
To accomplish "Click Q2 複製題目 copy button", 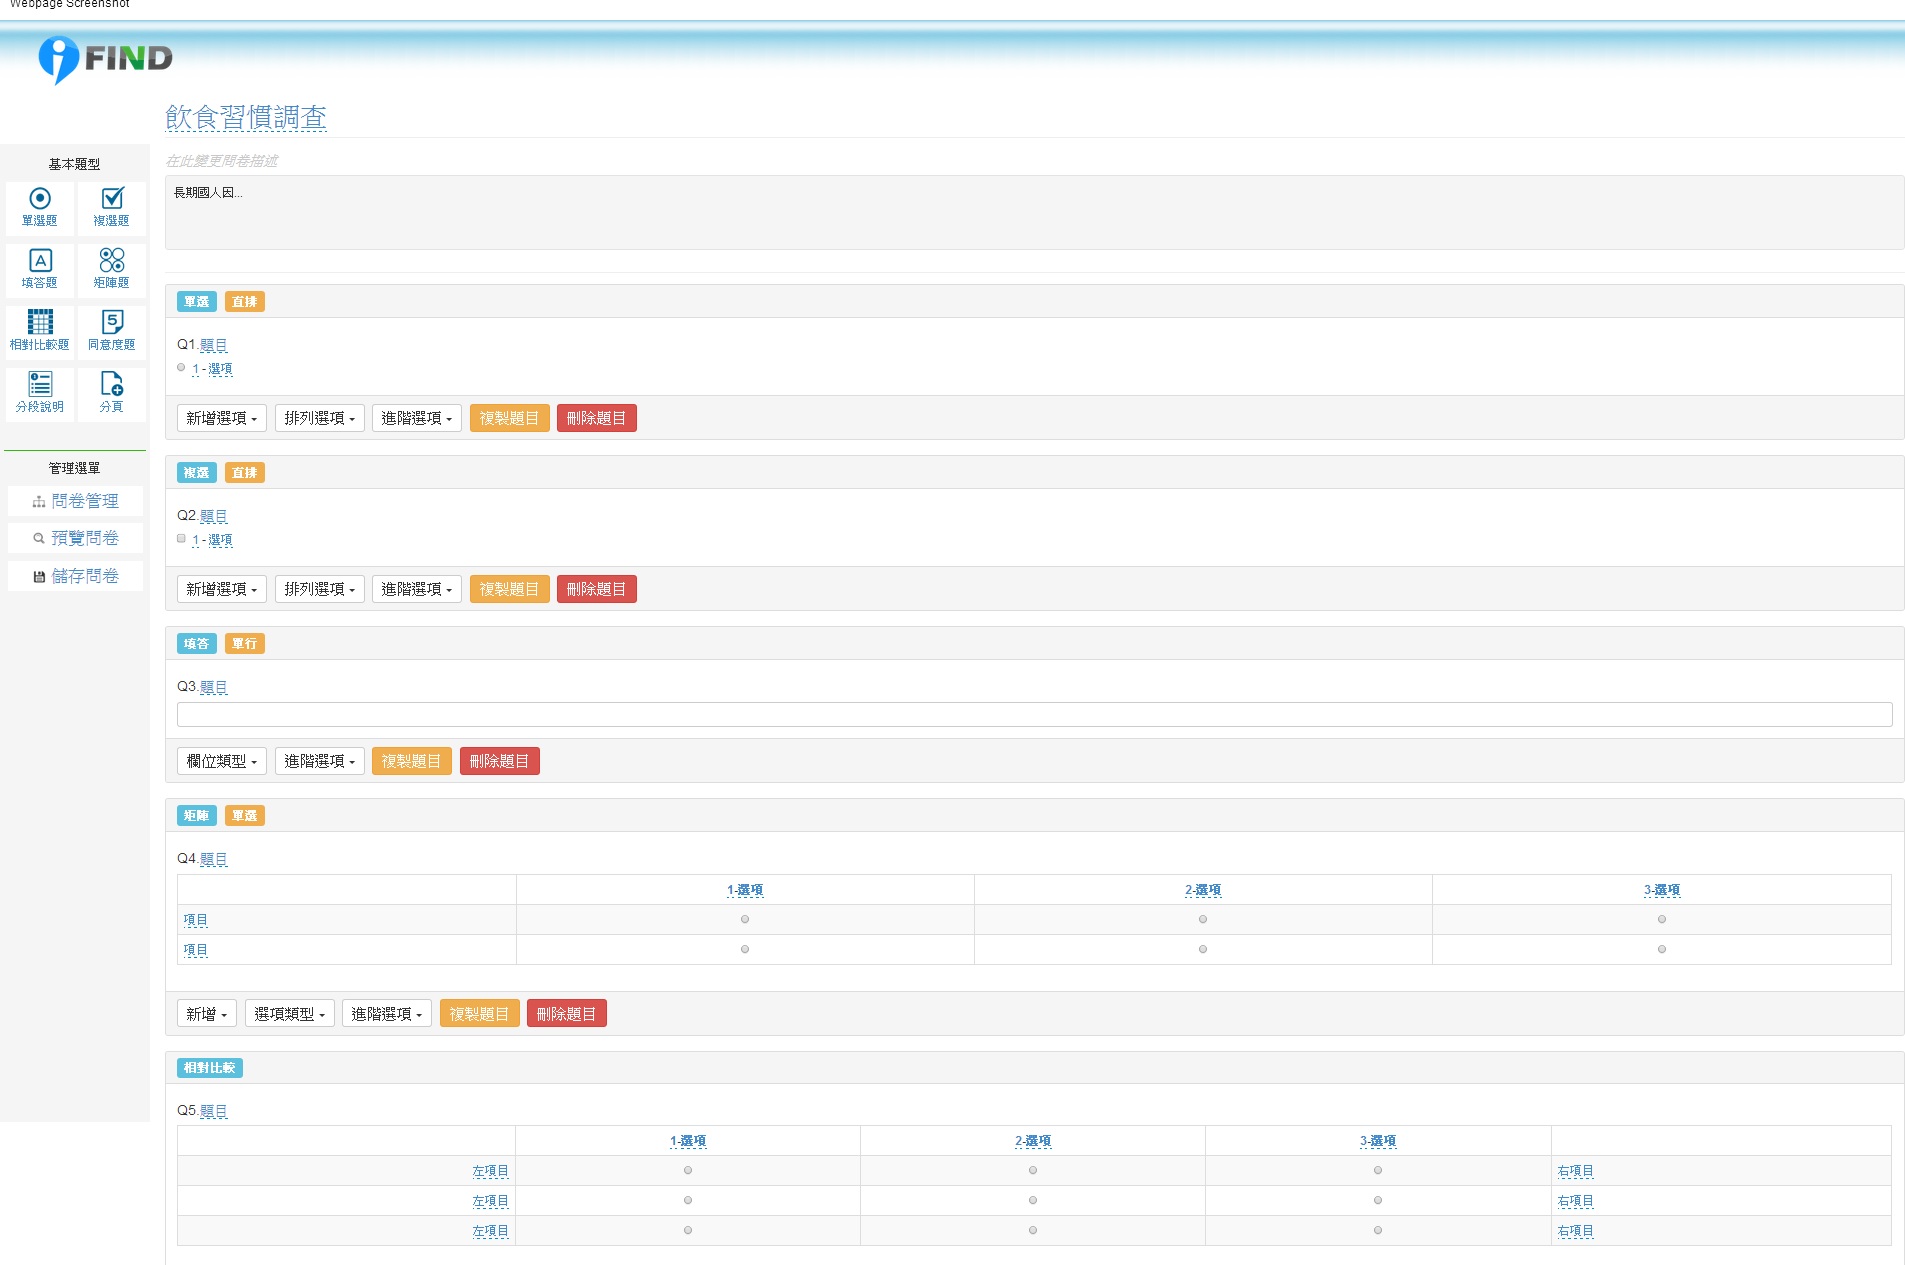I will (x=510, y=589).
